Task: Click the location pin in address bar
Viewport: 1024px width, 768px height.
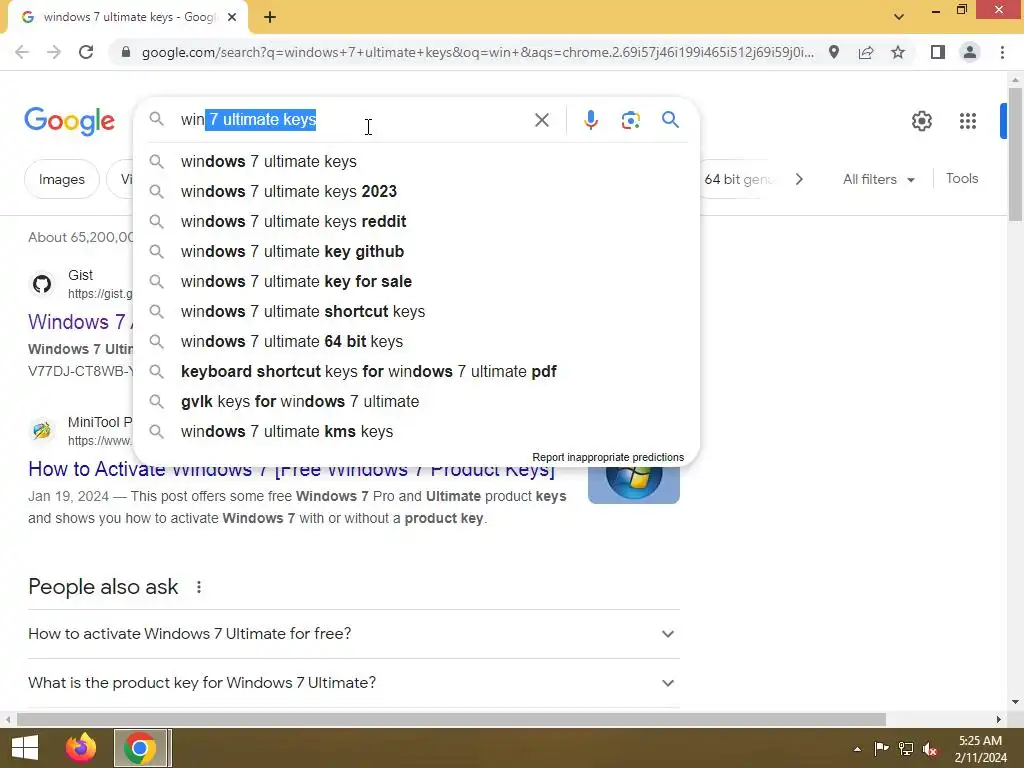Action: pyautogui.click(x=834, y=52)
